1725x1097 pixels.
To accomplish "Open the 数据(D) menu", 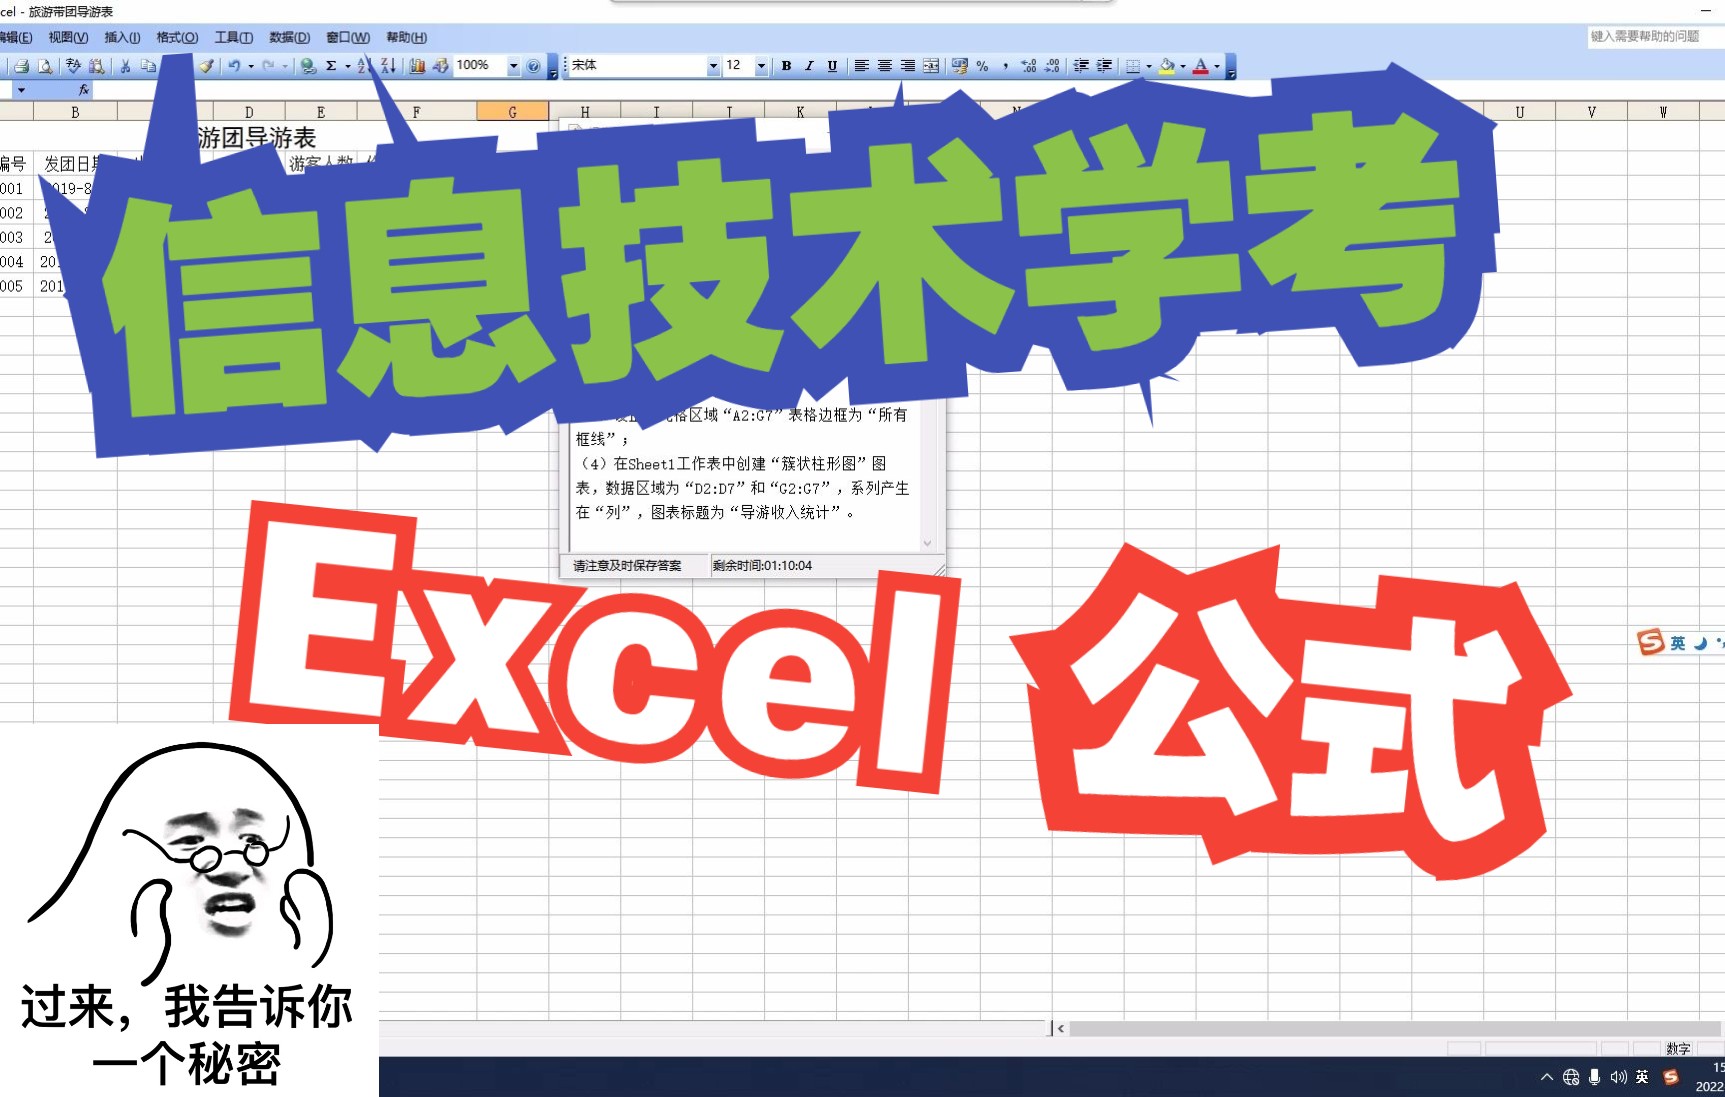I will 289,38.
